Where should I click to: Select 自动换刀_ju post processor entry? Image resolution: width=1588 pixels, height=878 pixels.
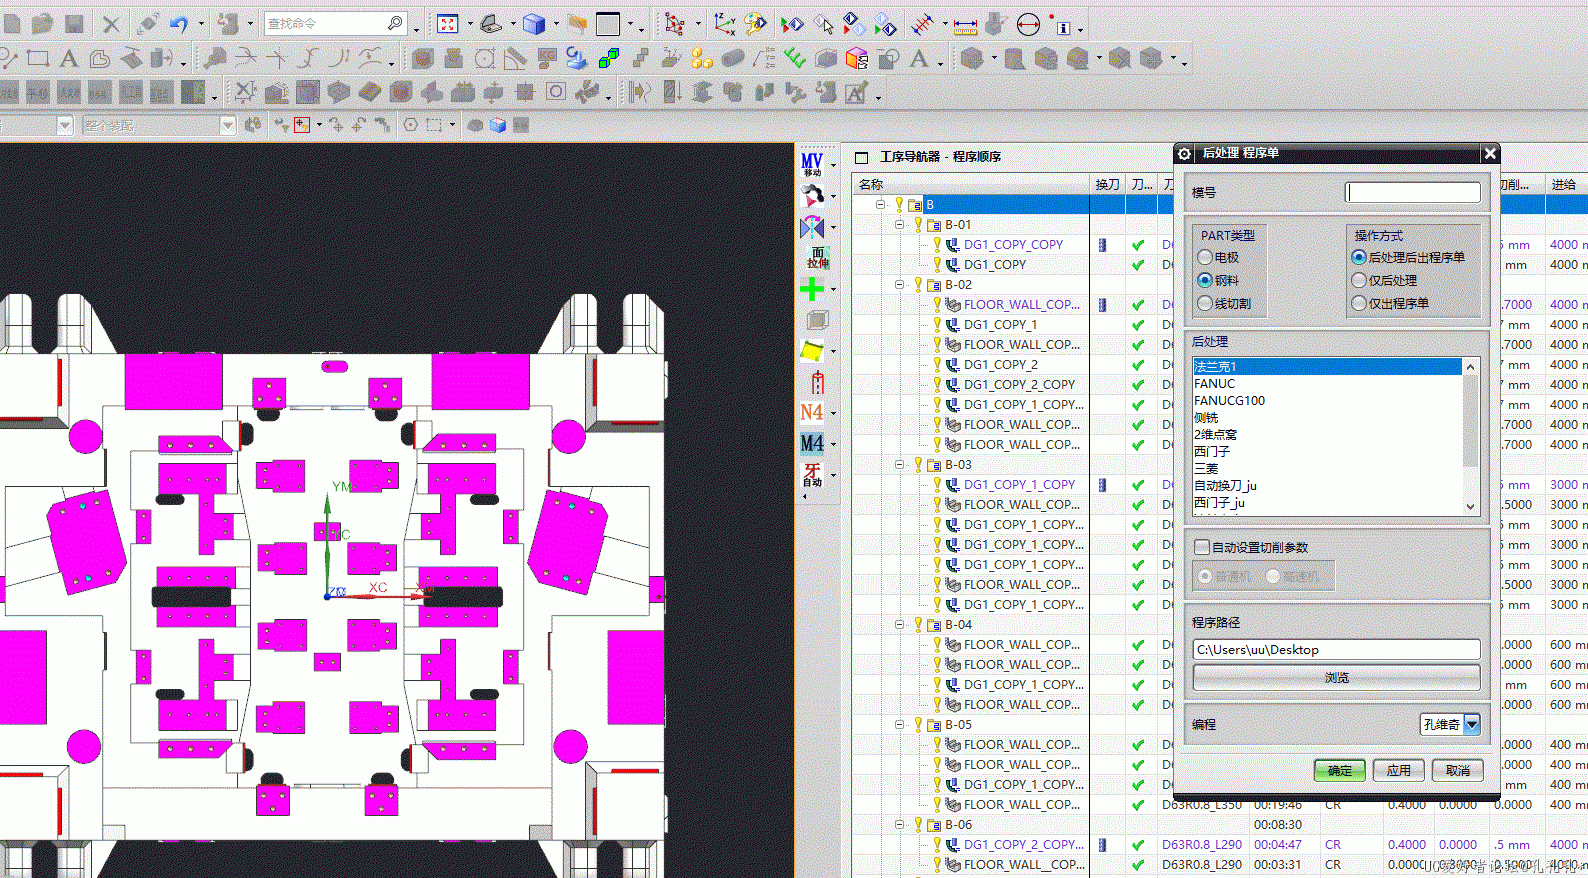coord(1327,485)
